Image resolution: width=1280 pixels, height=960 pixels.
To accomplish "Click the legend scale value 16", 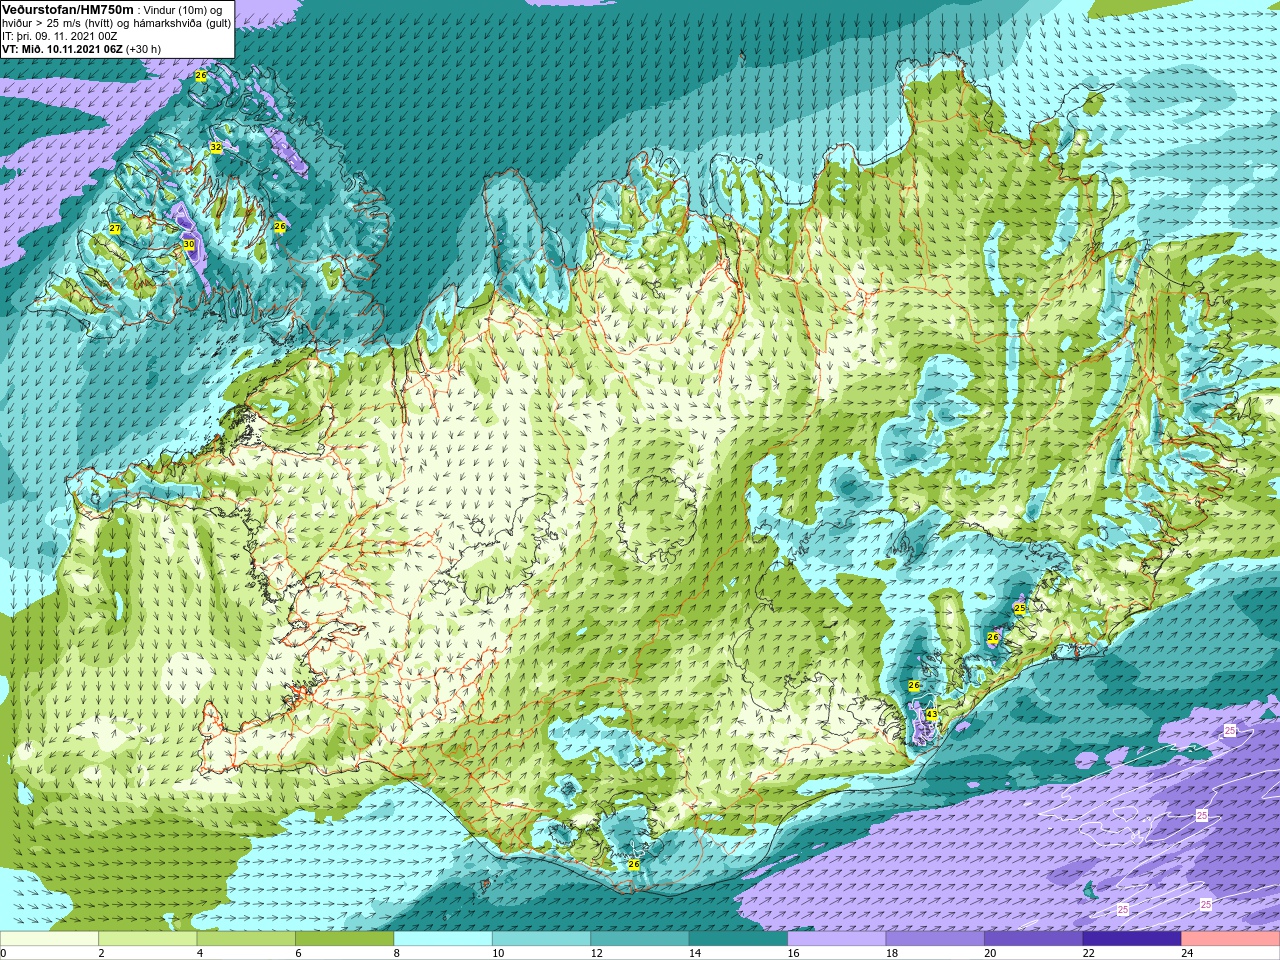I will click(793, 954).
